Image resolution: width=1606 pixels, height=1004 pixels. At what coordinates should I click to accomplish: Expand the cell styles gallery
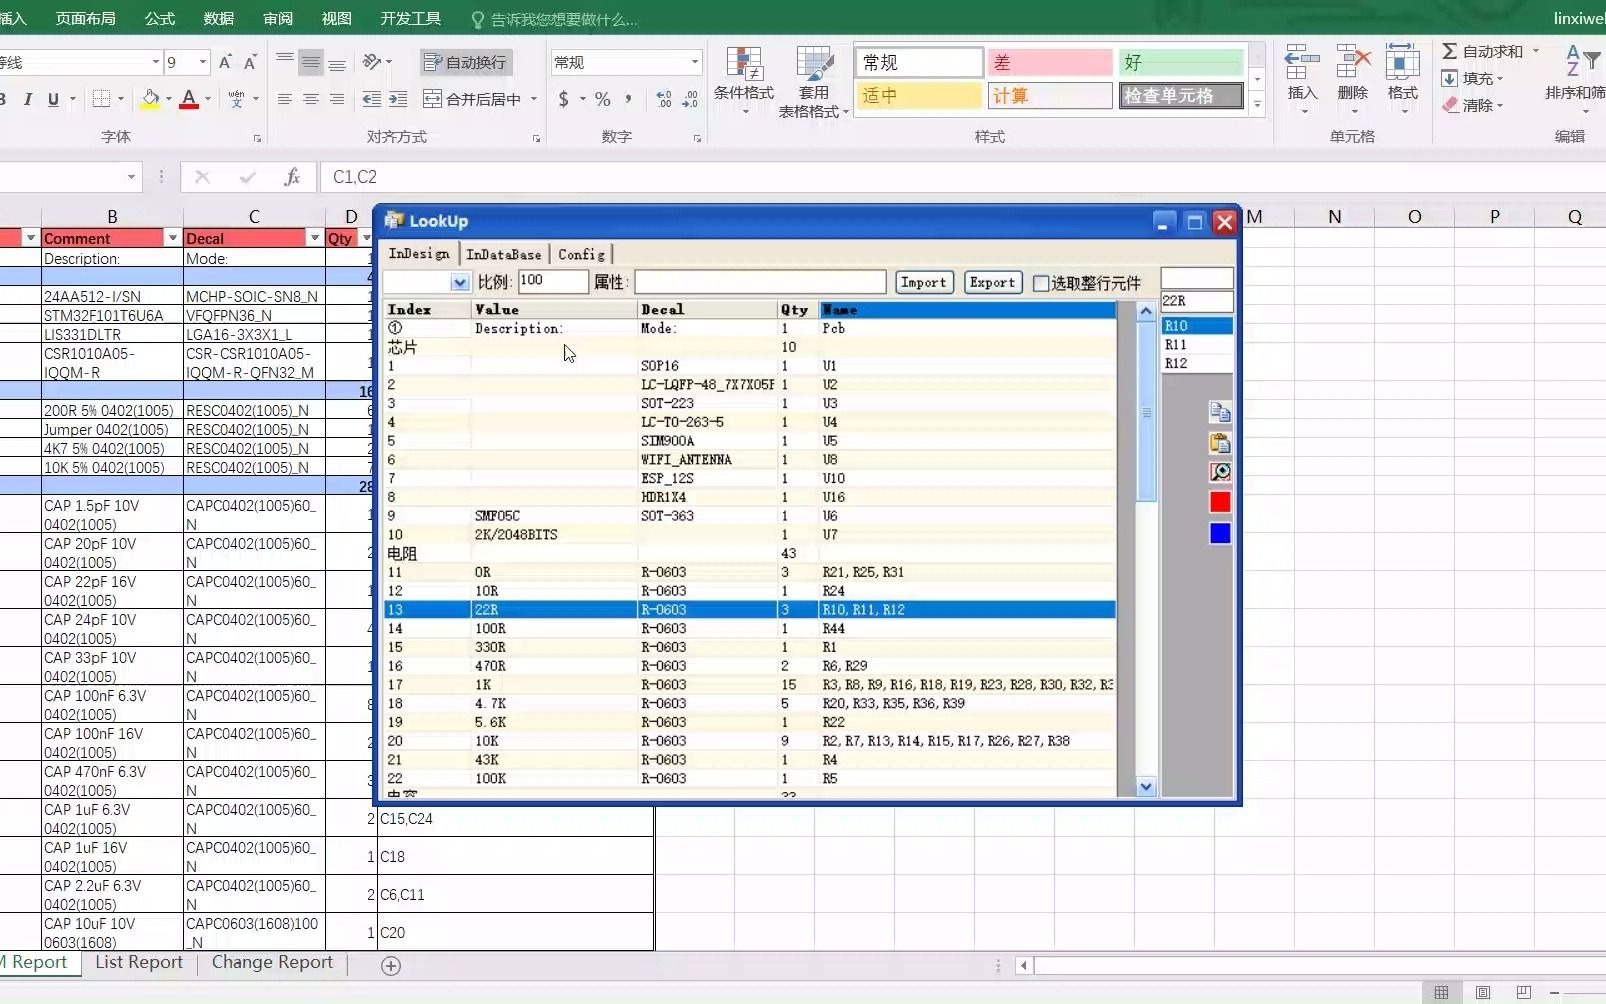(1258, 103)
